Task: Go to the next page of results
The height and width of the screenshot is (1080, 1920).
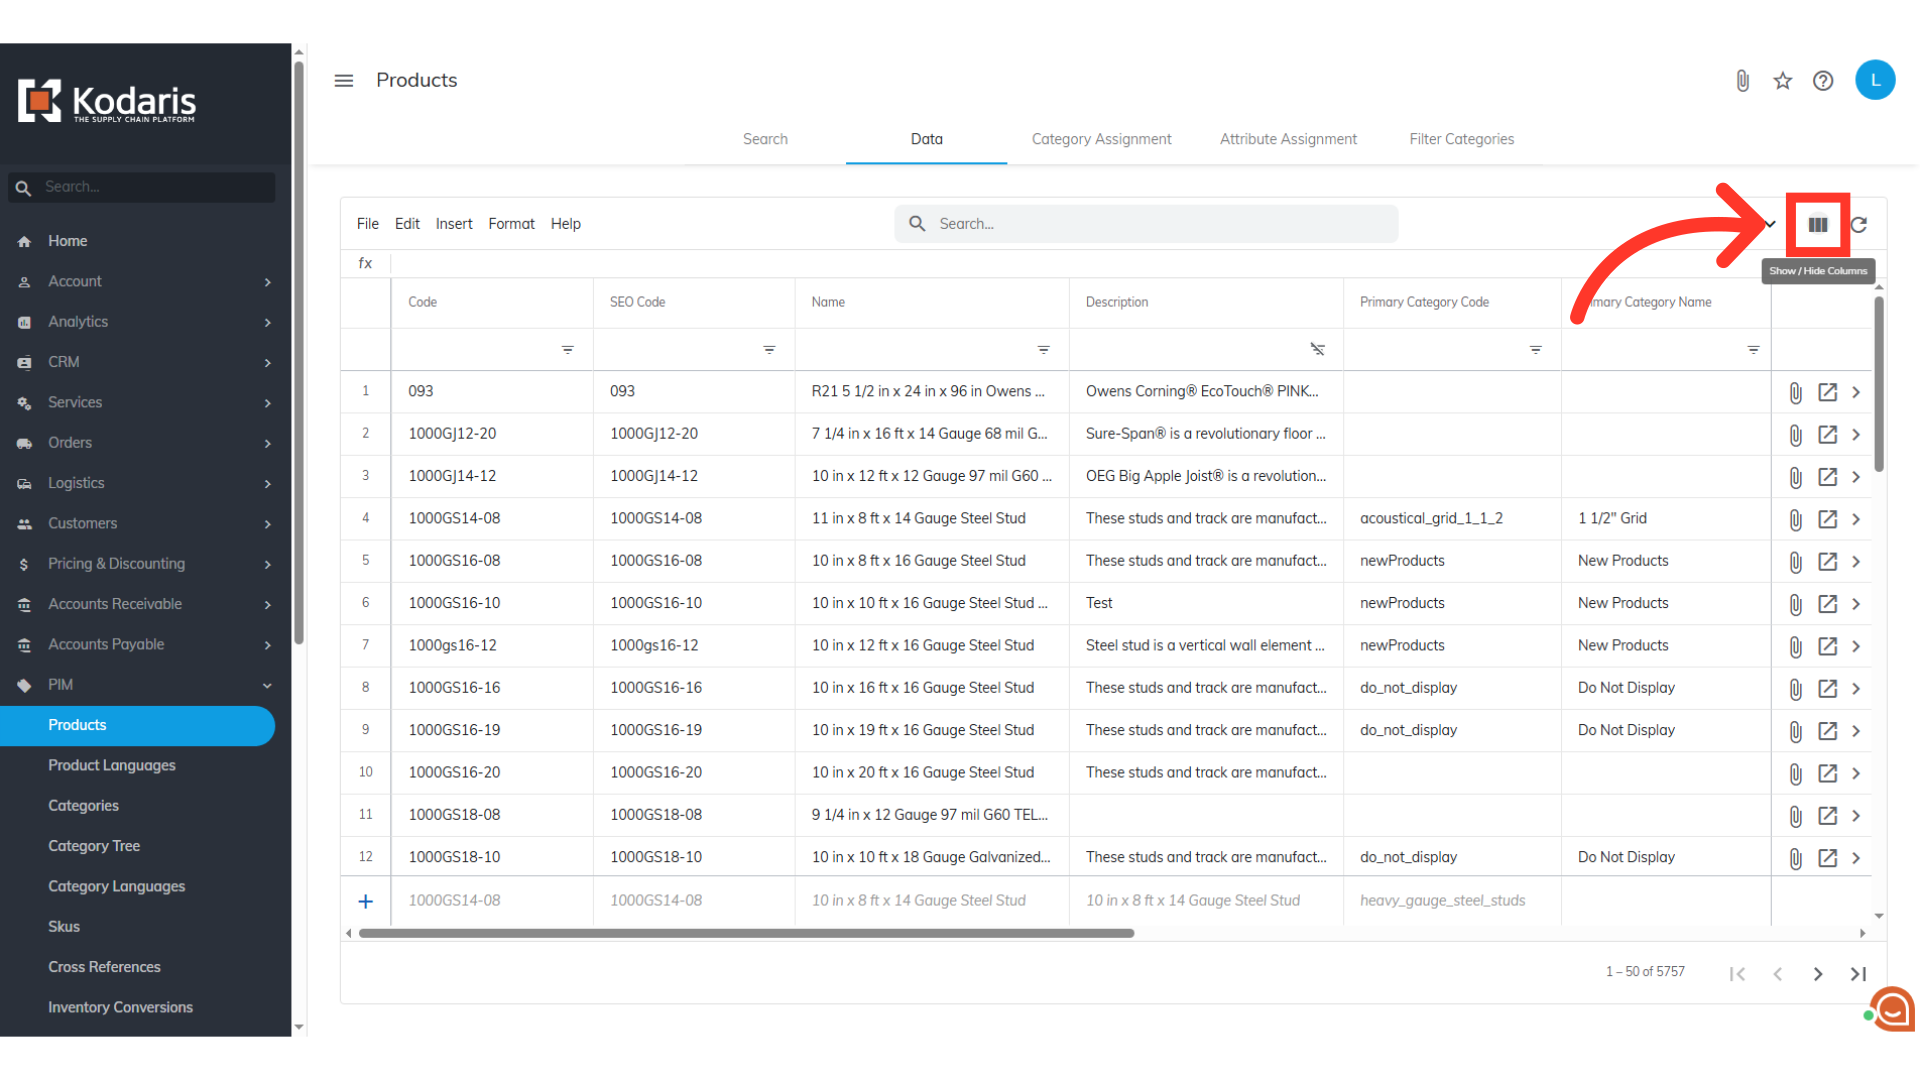Action: tap(1817, 974)
